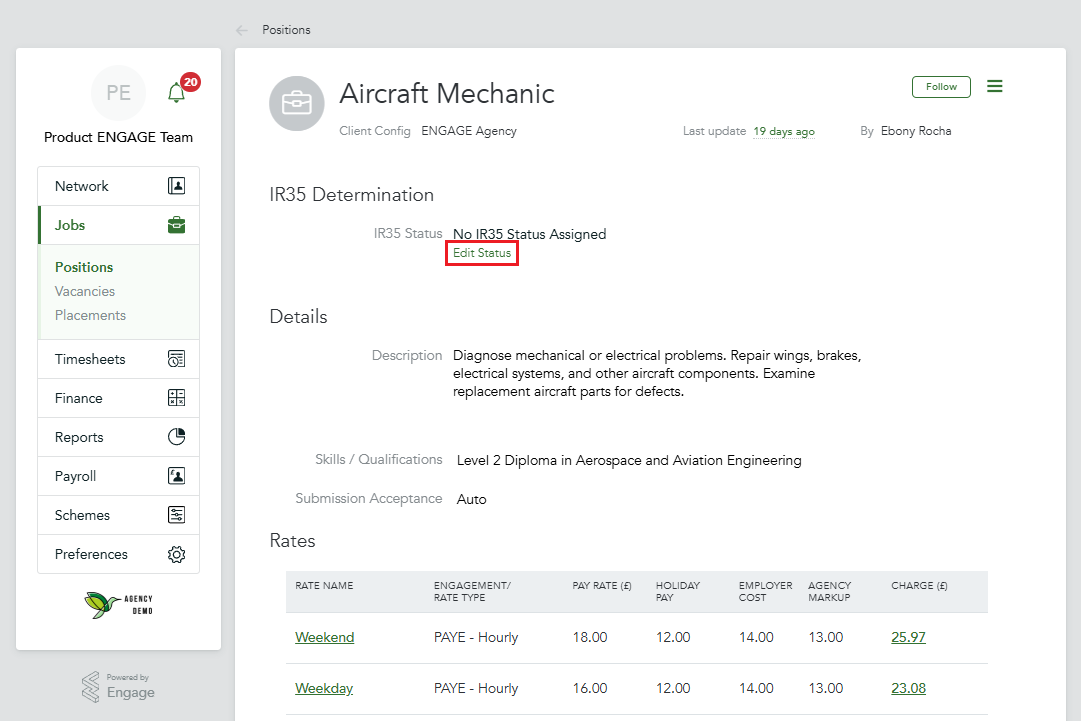Click the Weekday pay rate 16.00 cell

click(x=590, y=689)
